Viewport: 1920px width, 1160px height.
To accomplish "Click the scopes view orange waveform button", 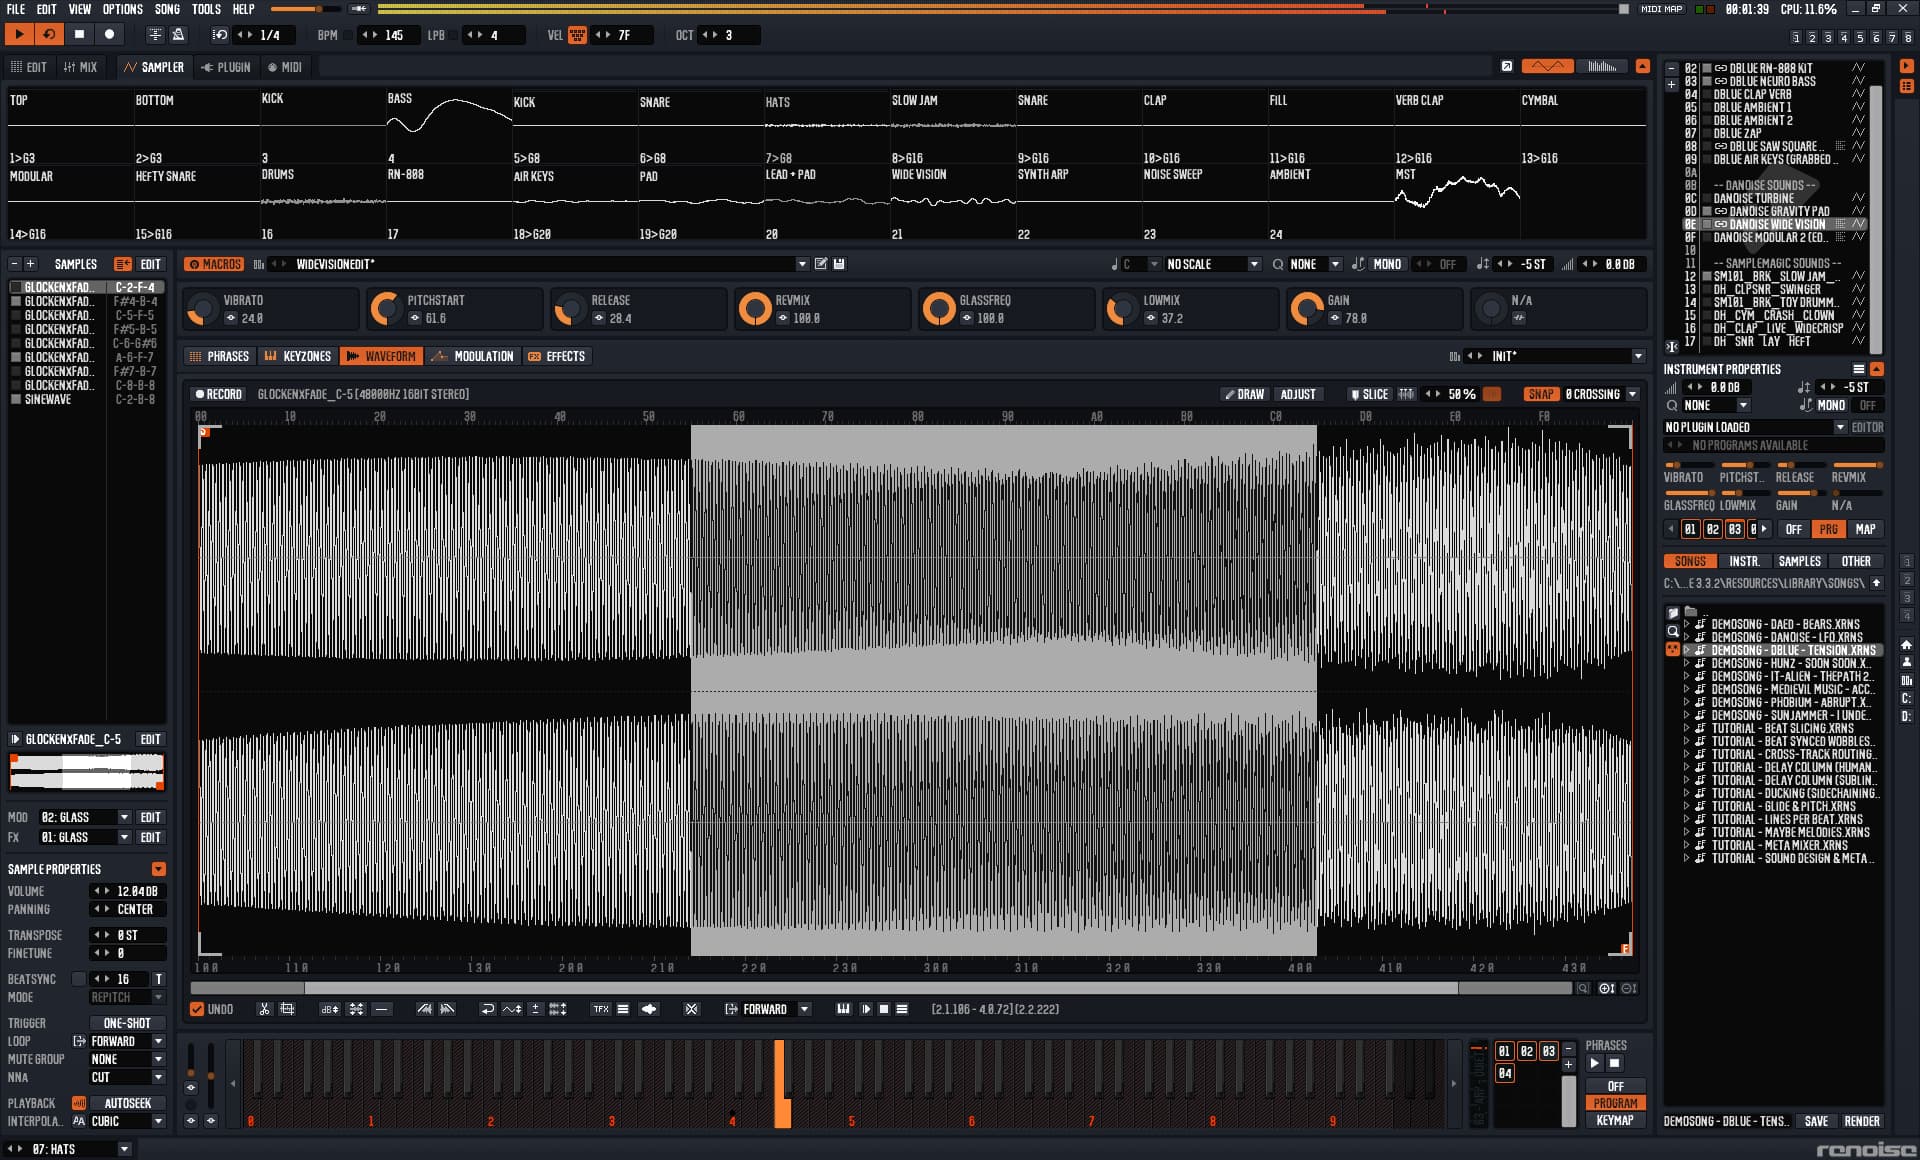I will pyautogui.click(x=1547, y=66).
